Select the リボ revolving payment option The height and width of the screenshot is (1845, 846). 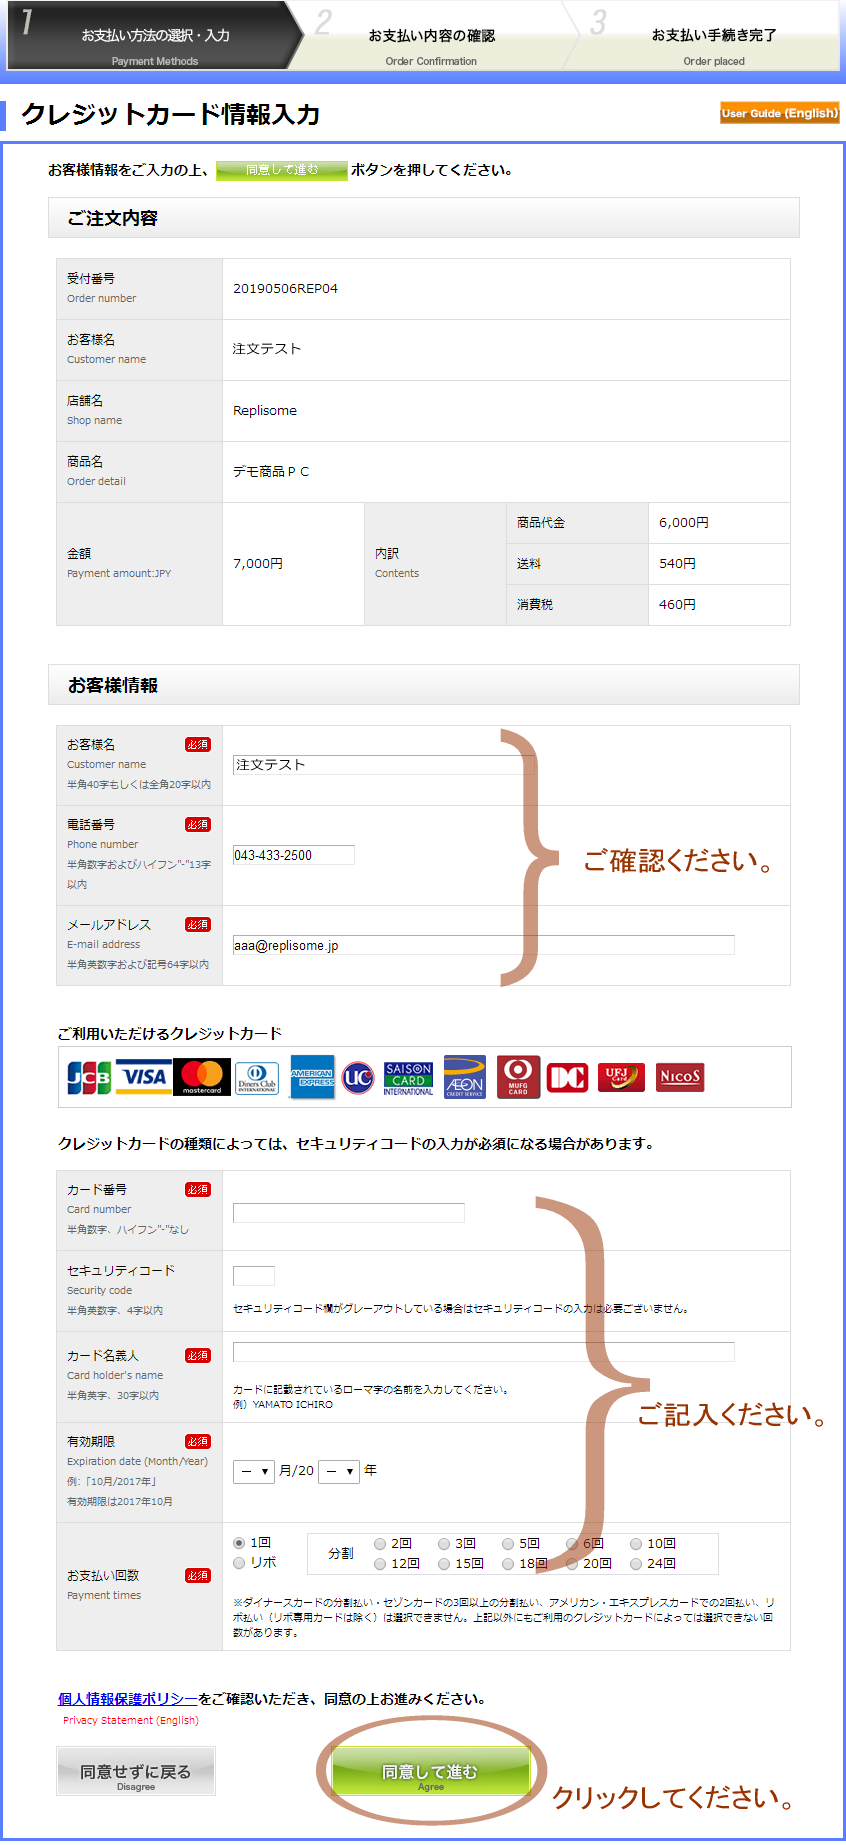tap(239, 1563)
